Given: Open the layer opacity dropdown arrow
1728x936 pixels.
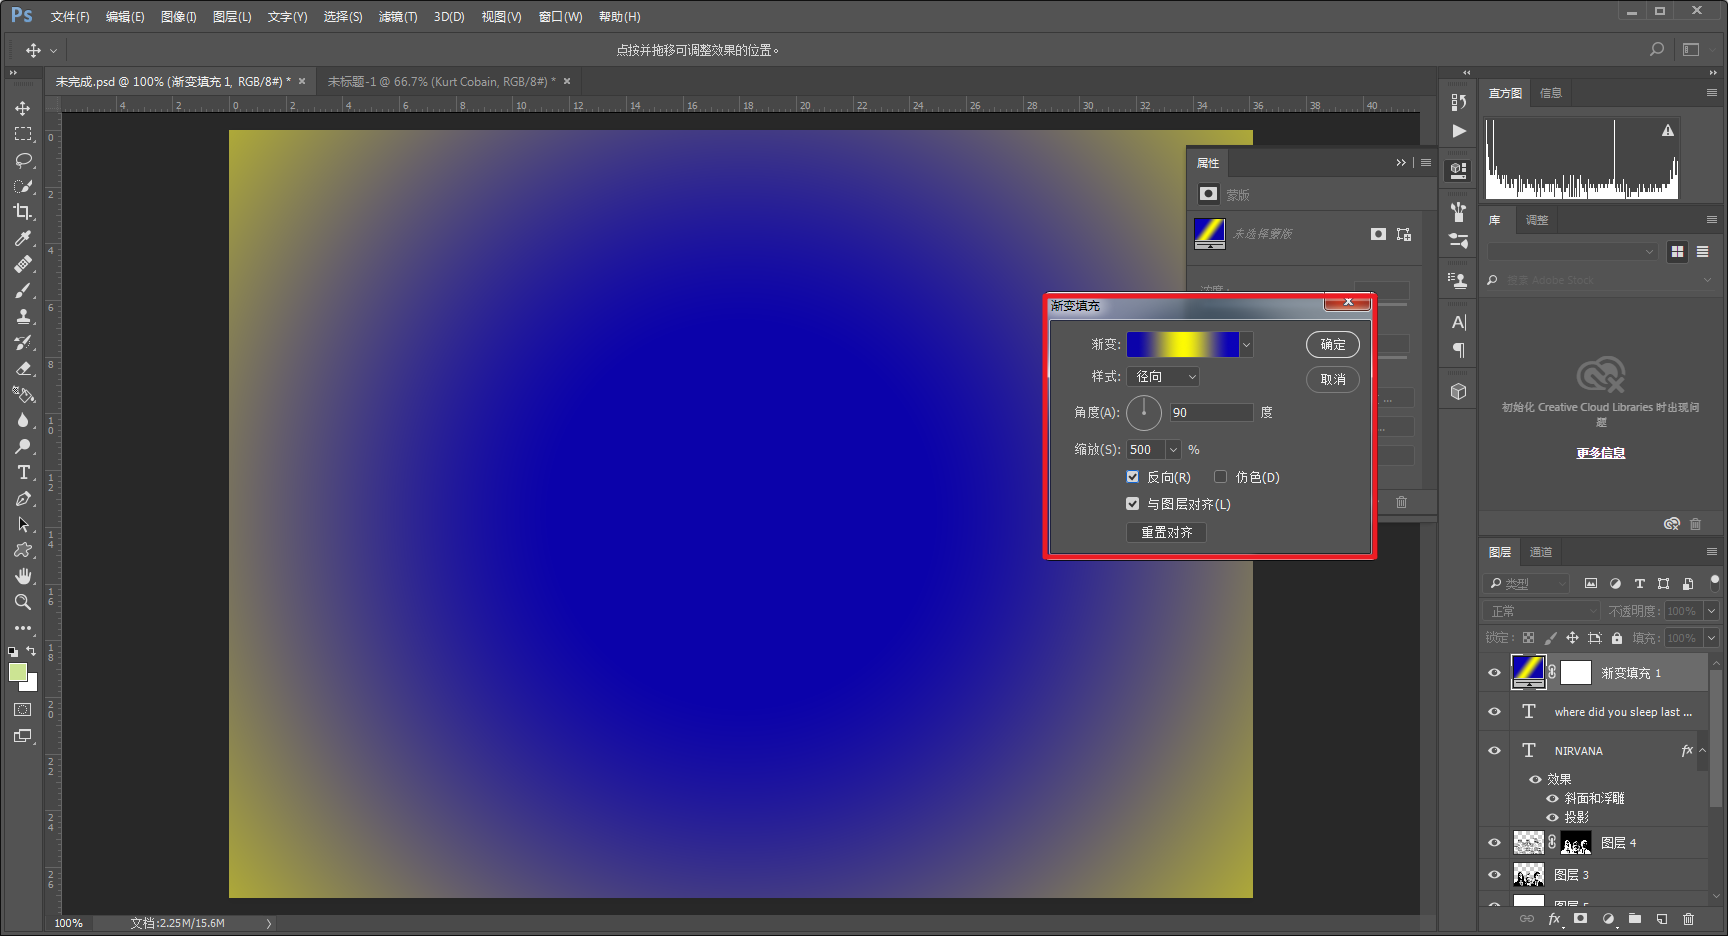Looking at the screenshot, I should (x=1711, y=611).
